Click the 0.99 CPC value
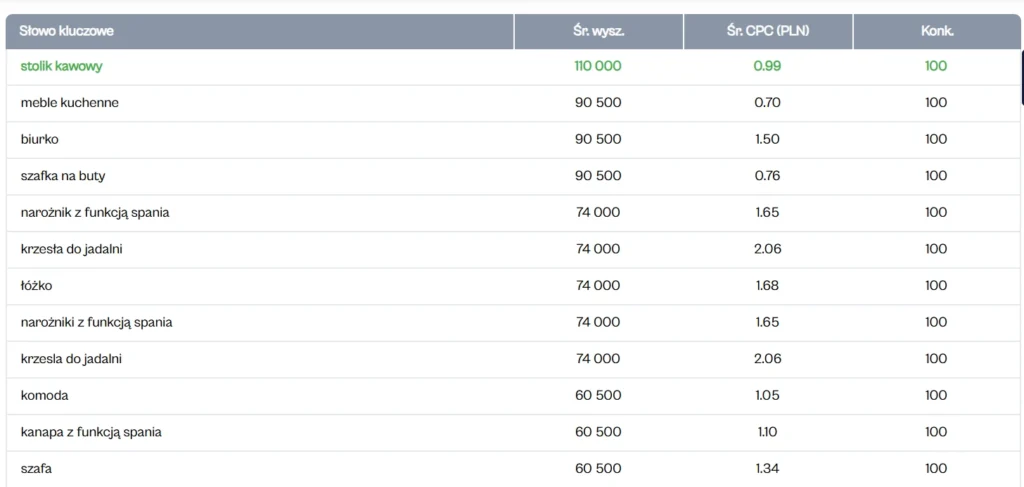1024x487 pixels. click(x=767, y=66)
